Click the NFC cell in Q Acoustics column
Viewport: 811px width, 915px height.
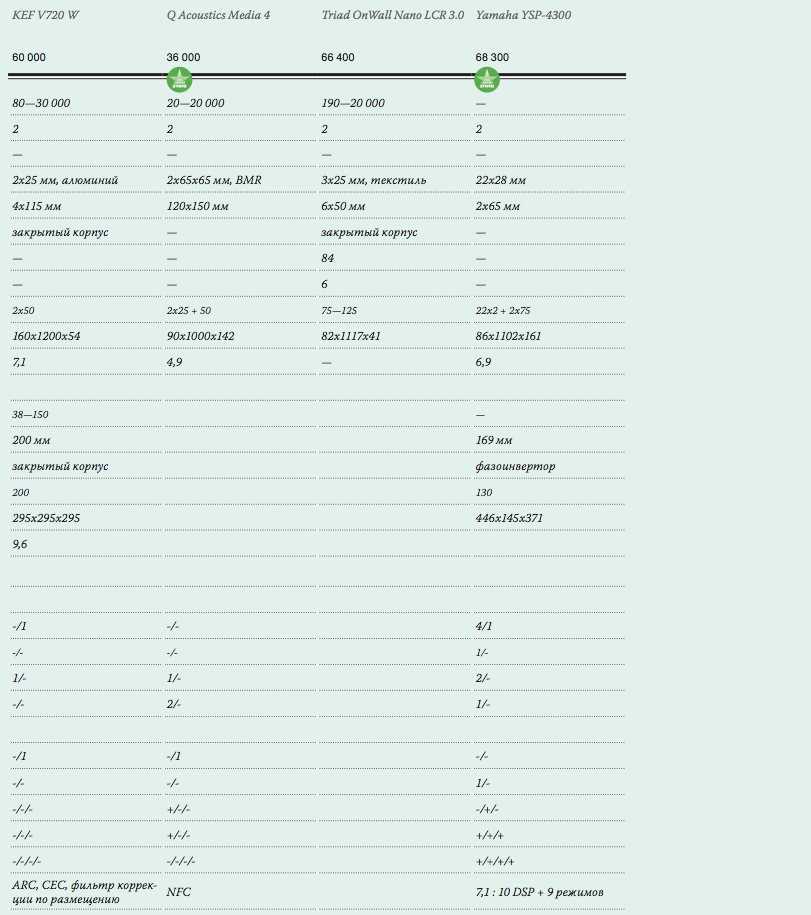(x=179, y=891)
